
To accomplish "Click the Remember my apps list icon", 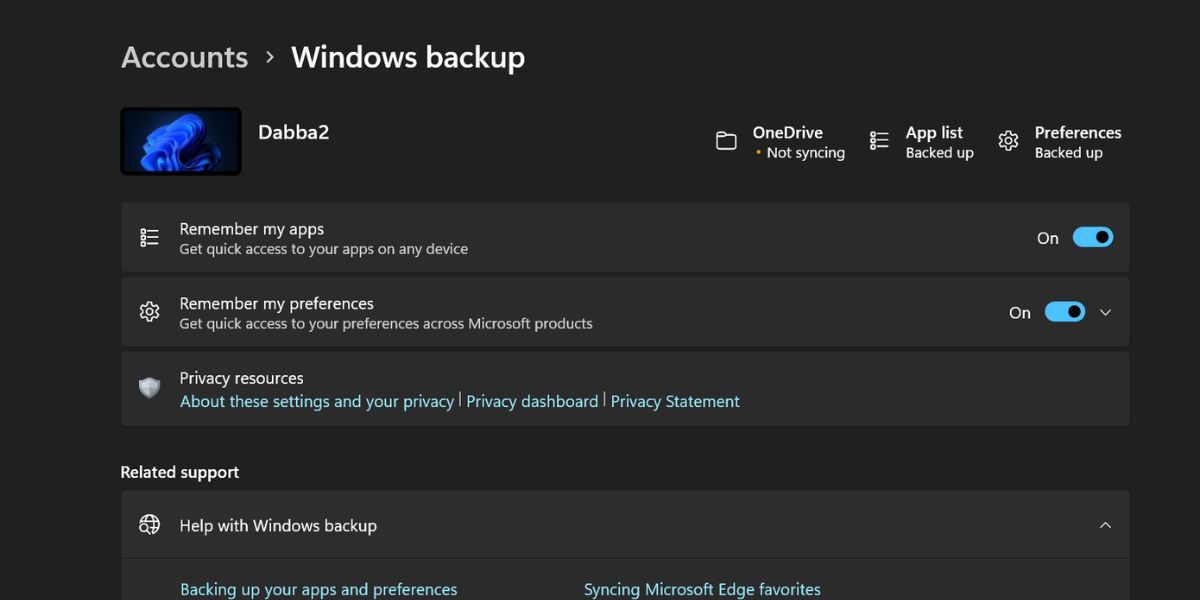I will coord(150,236).
